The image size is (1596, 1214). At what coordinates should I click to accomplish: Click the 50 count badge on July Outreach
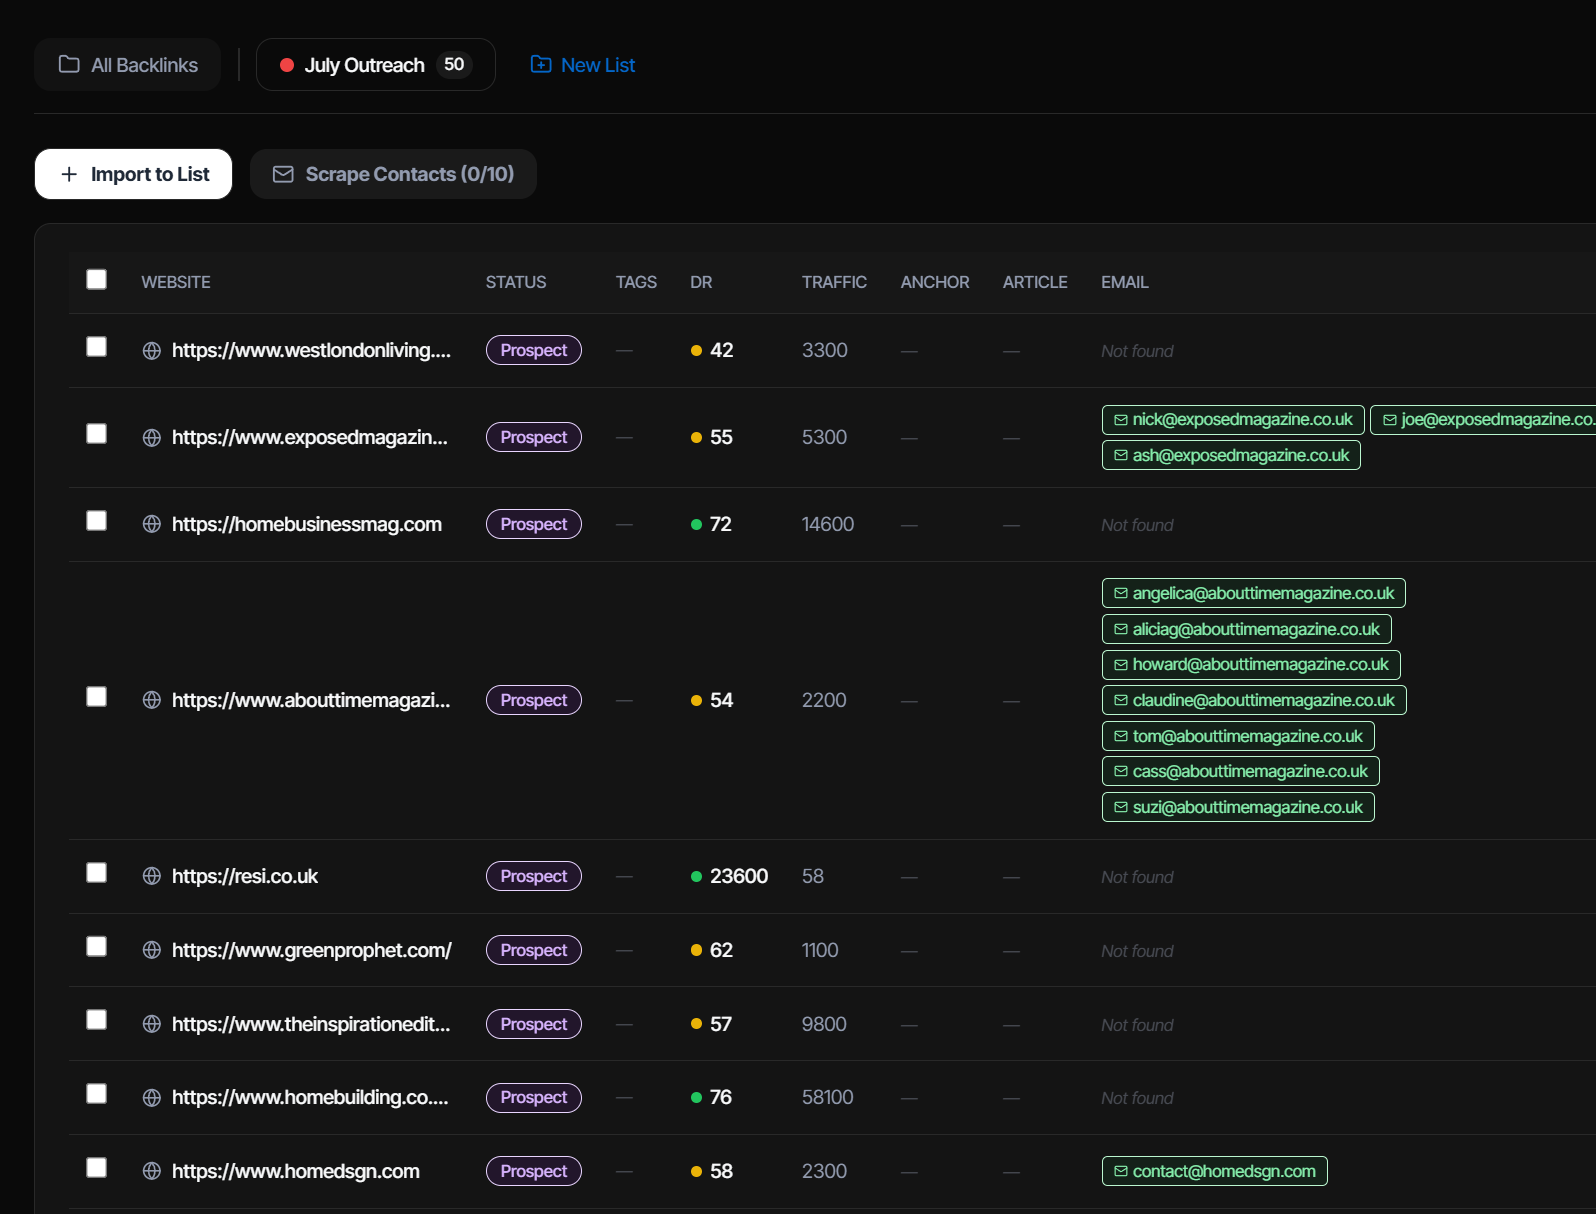pos(454,64)
